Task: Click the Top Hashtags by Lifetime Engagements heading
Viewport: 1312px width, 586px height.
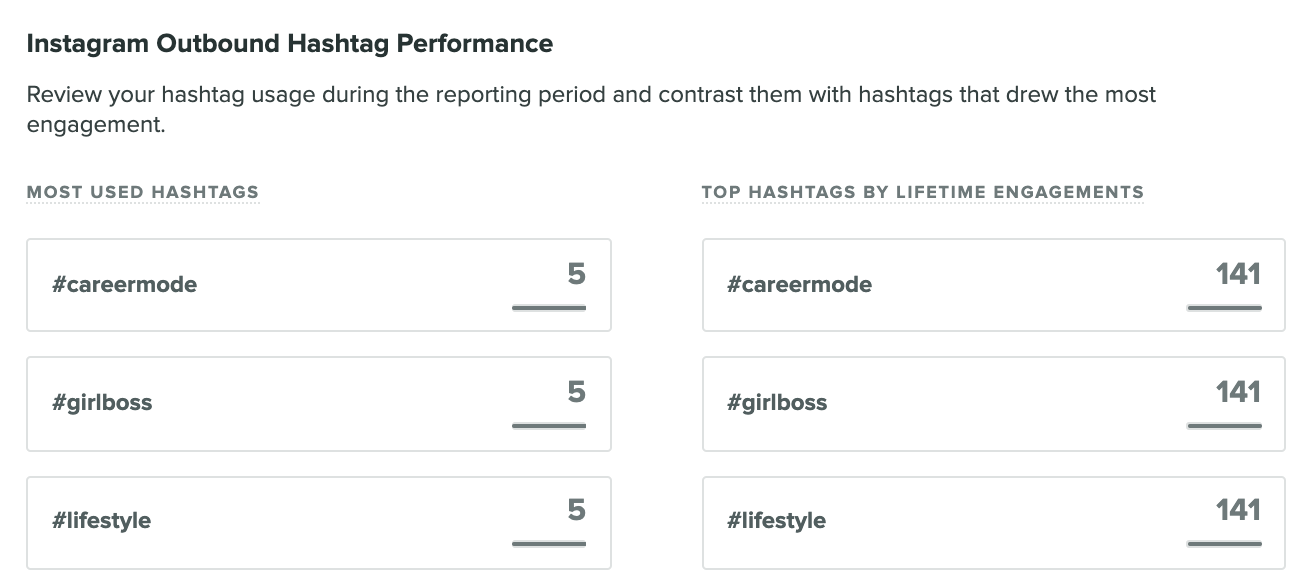Action: point(922,192)
